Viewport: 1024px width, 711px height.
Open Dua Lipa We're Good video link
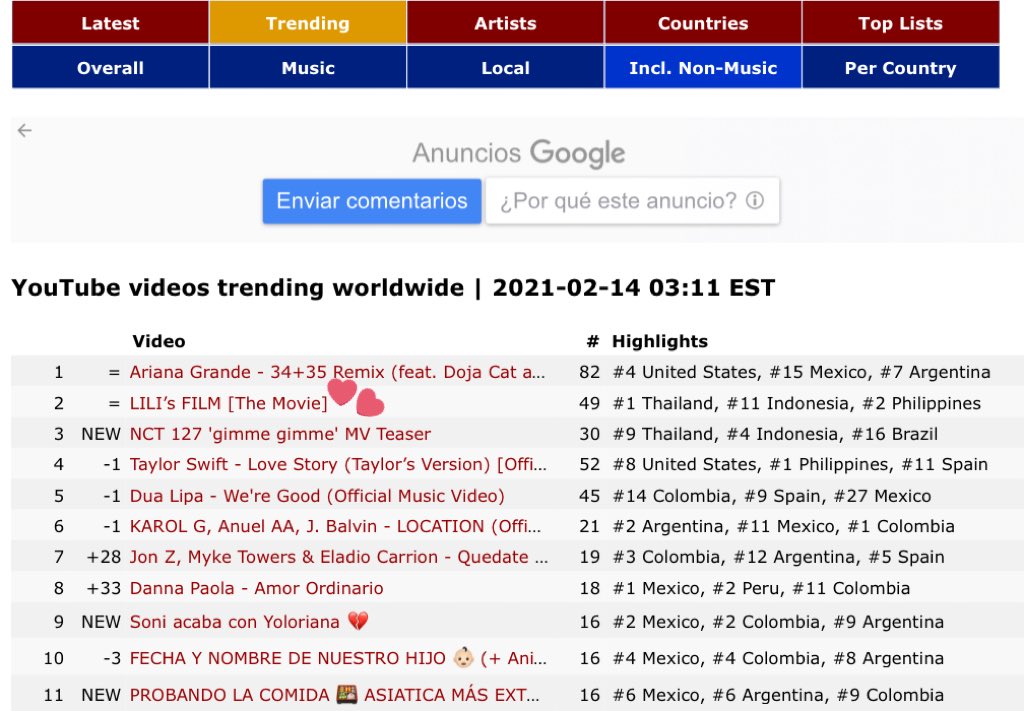pos(317,496)
